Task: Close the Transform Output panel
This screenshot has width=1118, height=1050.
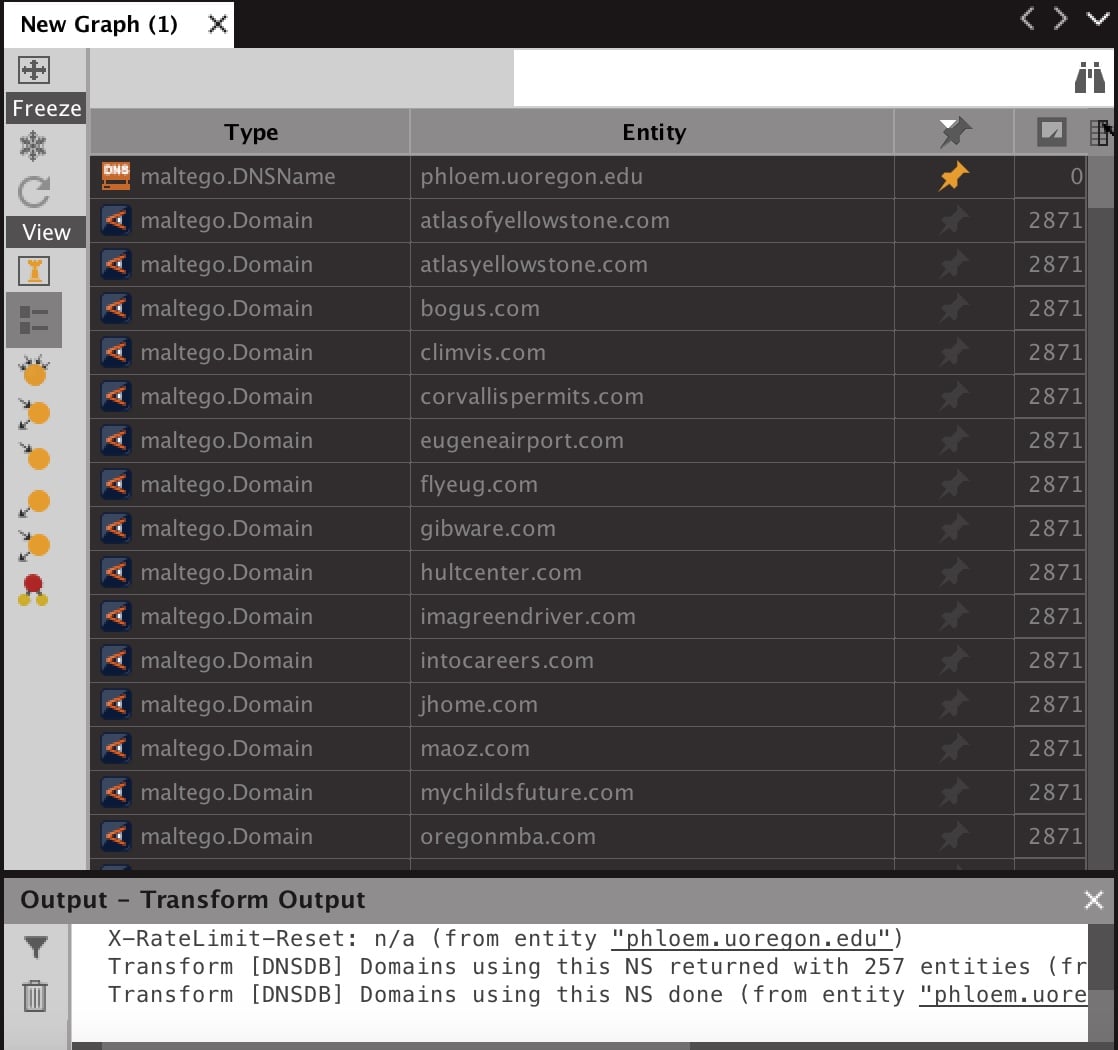Action: pyautogui.click(x=1093, y=900)
